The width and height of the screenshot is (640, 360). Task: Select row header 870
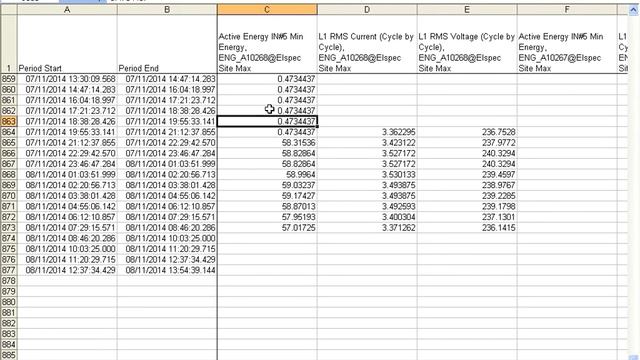tap(9, 196)
